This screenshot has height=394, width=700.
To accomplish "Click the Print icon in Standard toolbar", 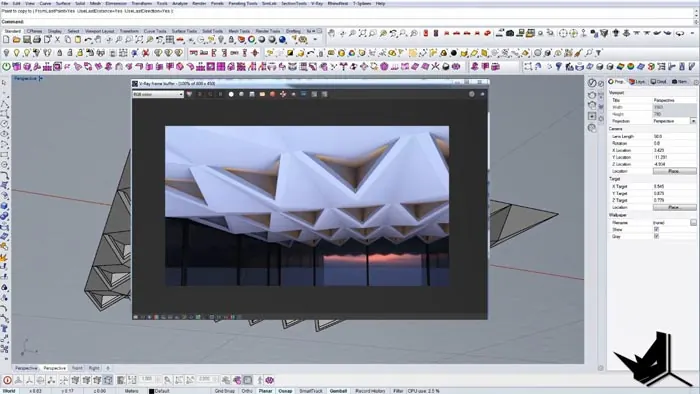I will [37, 40].
